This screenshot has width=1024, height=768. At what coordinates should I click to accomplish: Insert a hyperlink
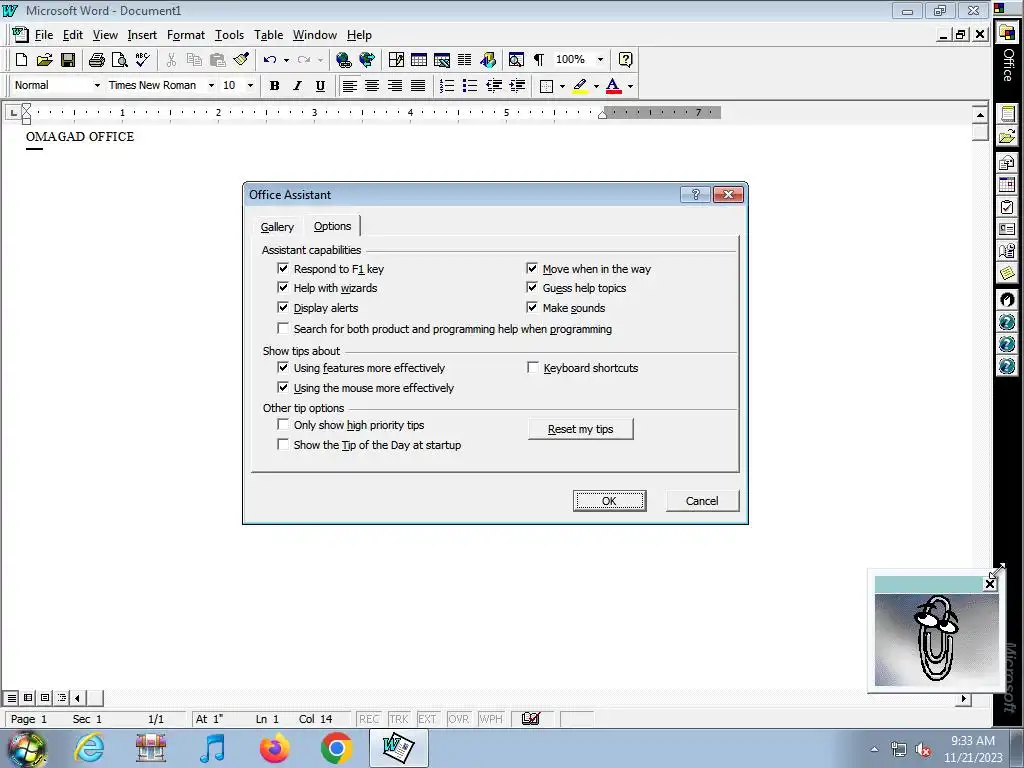(x=344, y=60)
